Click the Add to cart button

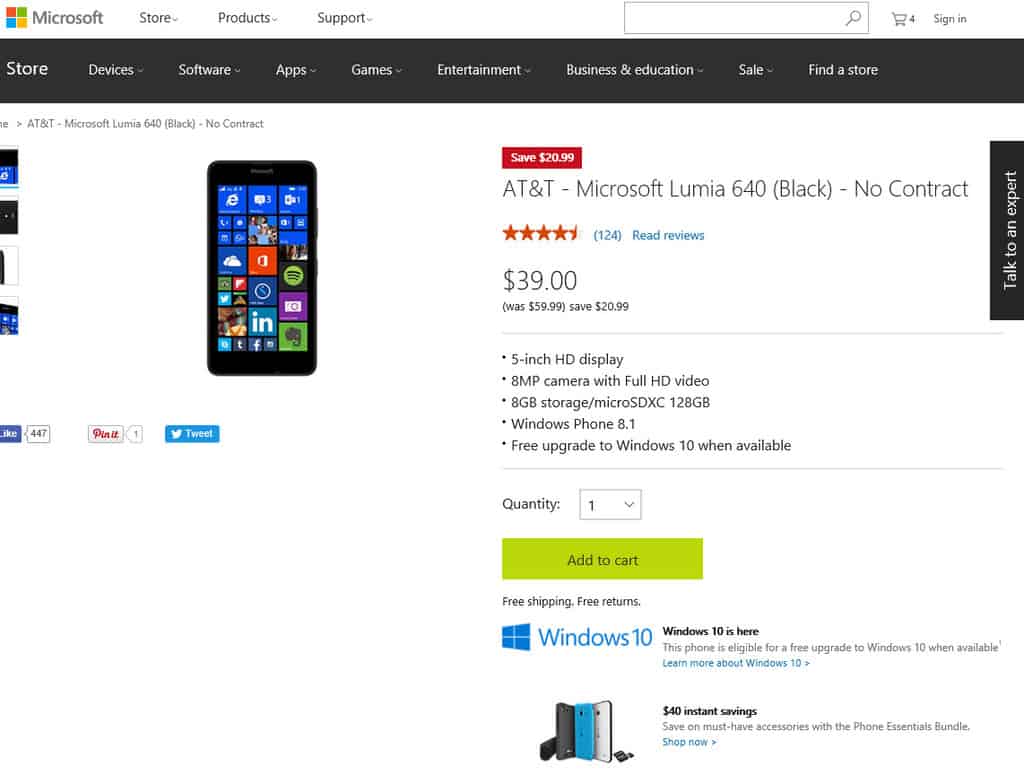tap(602, 559)
